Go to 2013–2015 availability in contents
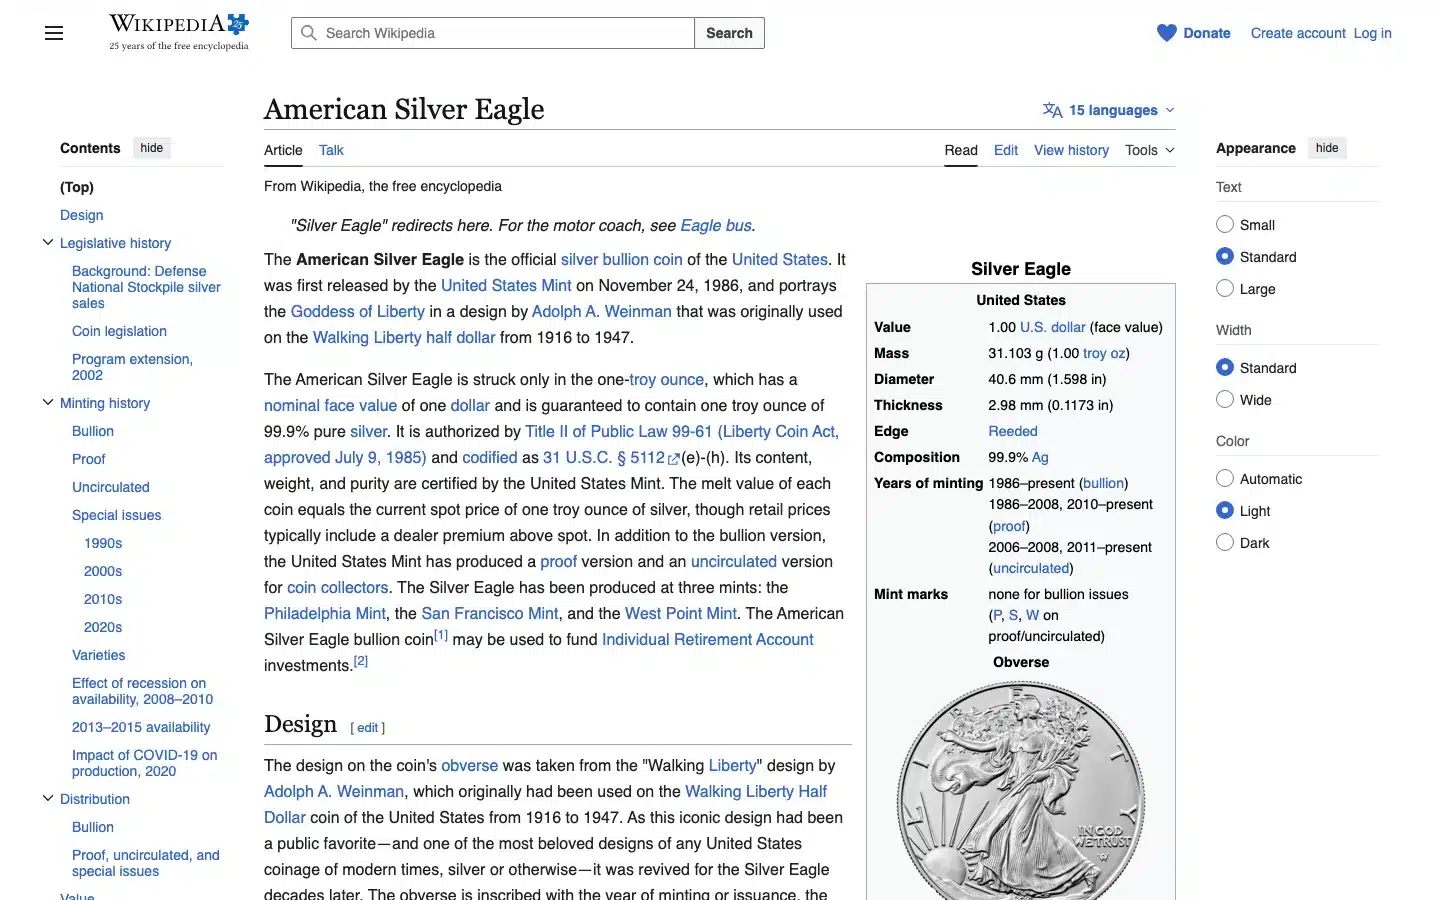This screenshot has height=900, width=1440. point(141,727)
